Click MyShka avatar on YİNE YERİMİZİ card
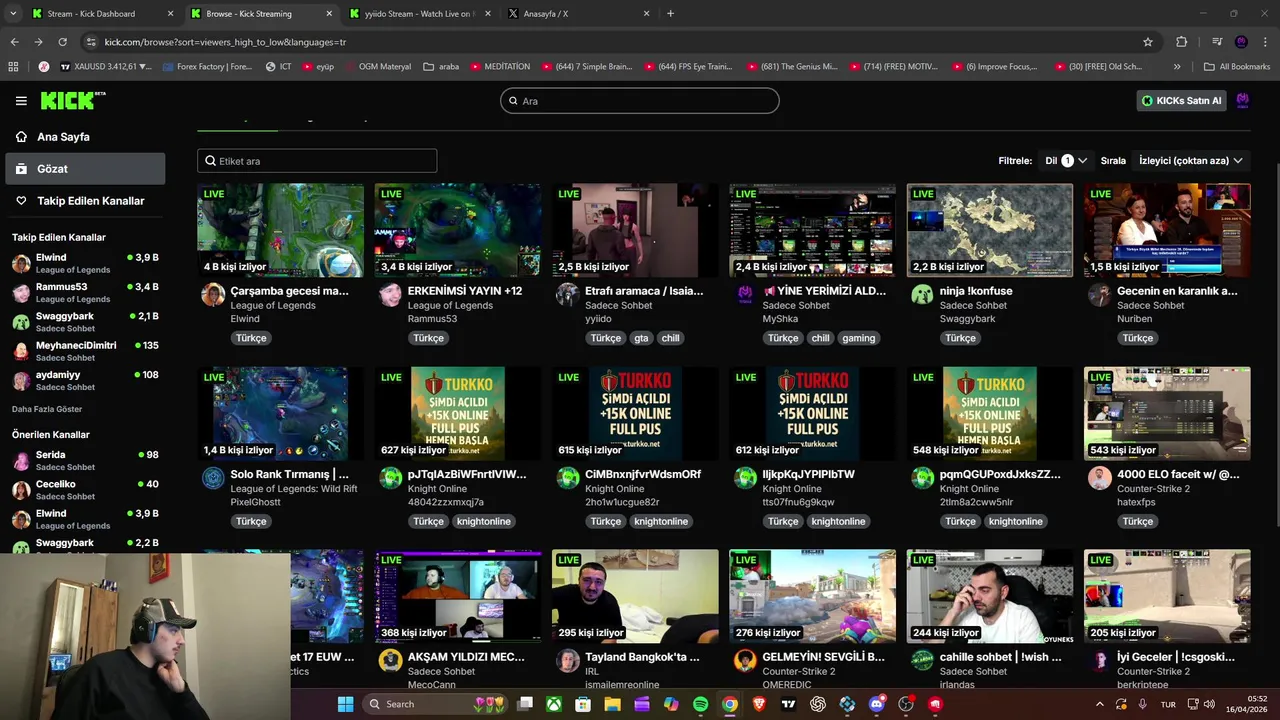The width and height of the screenshot is (1280, 720). click(745, 294)
